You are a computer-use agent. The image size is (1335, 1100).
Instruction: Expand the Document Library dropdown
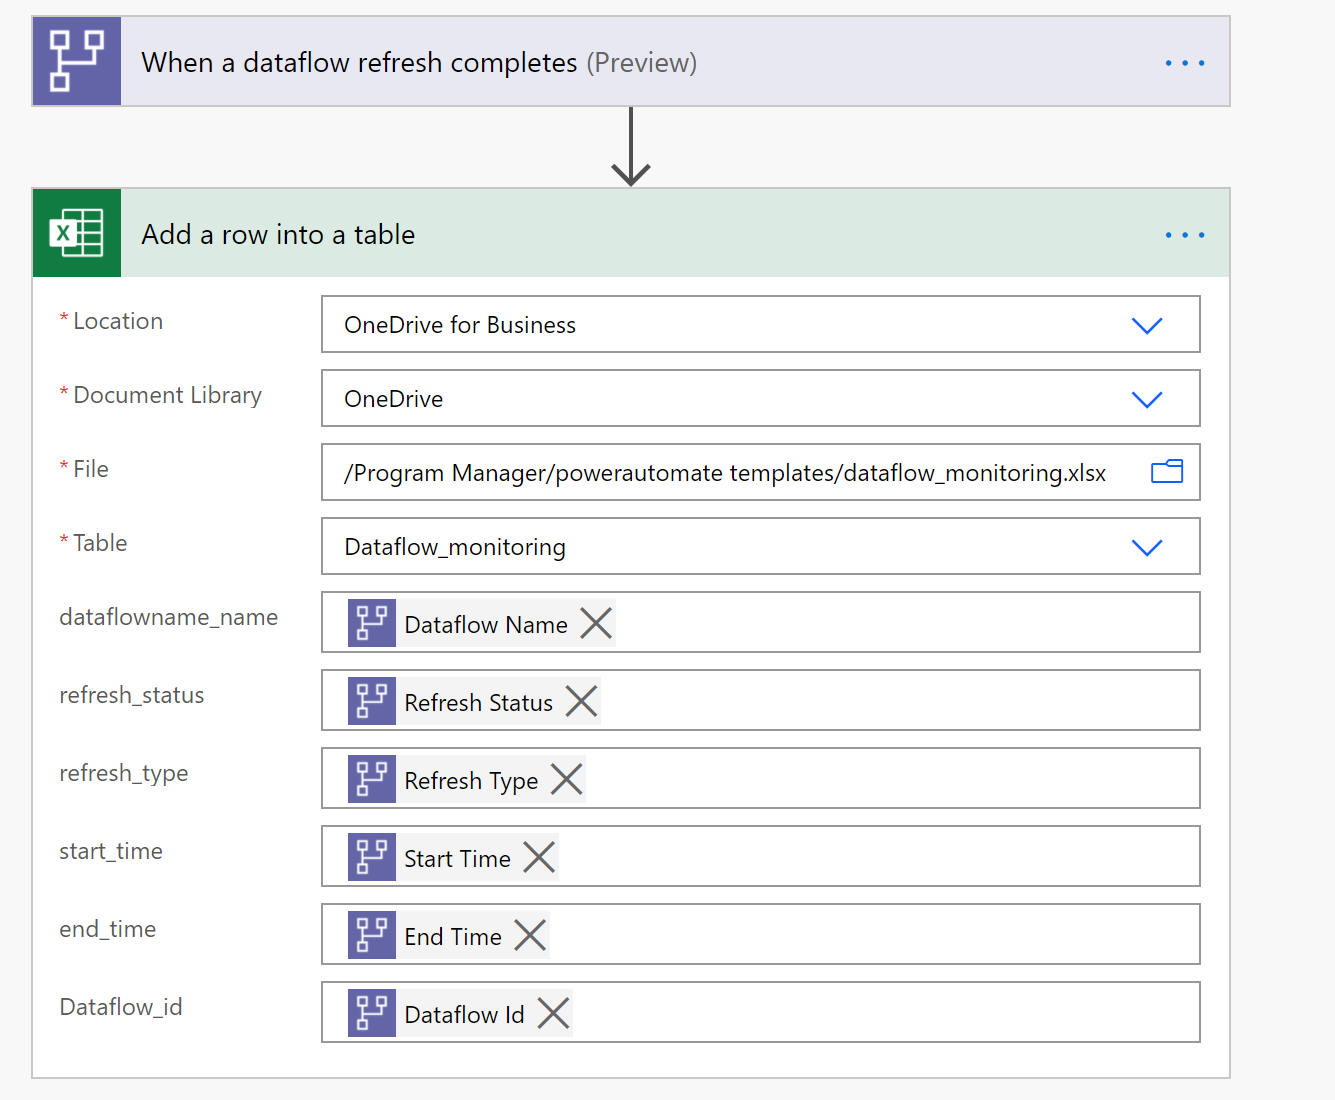tap(1146, 399)
